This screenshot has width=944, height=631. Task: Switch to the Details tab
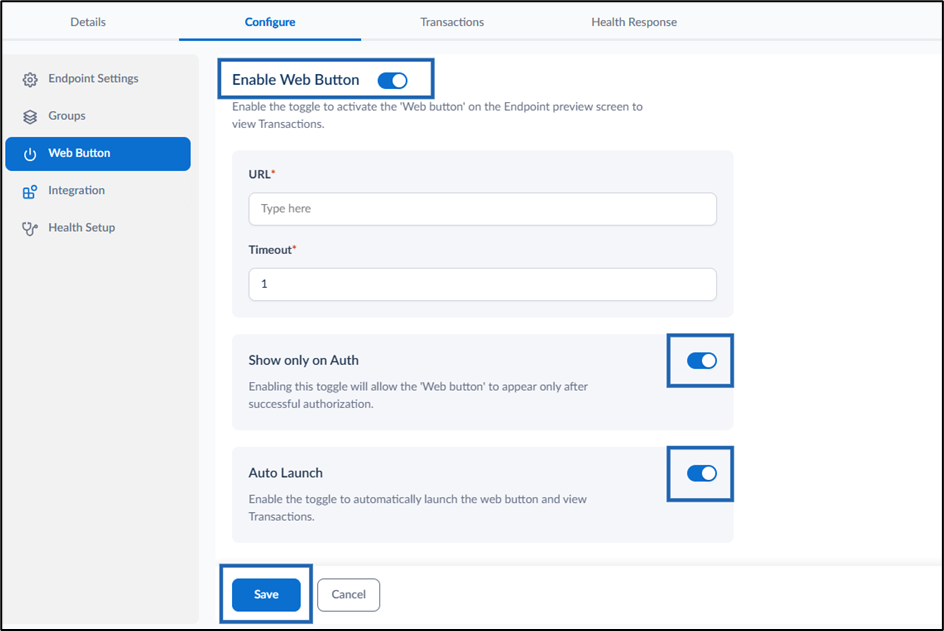88,22
